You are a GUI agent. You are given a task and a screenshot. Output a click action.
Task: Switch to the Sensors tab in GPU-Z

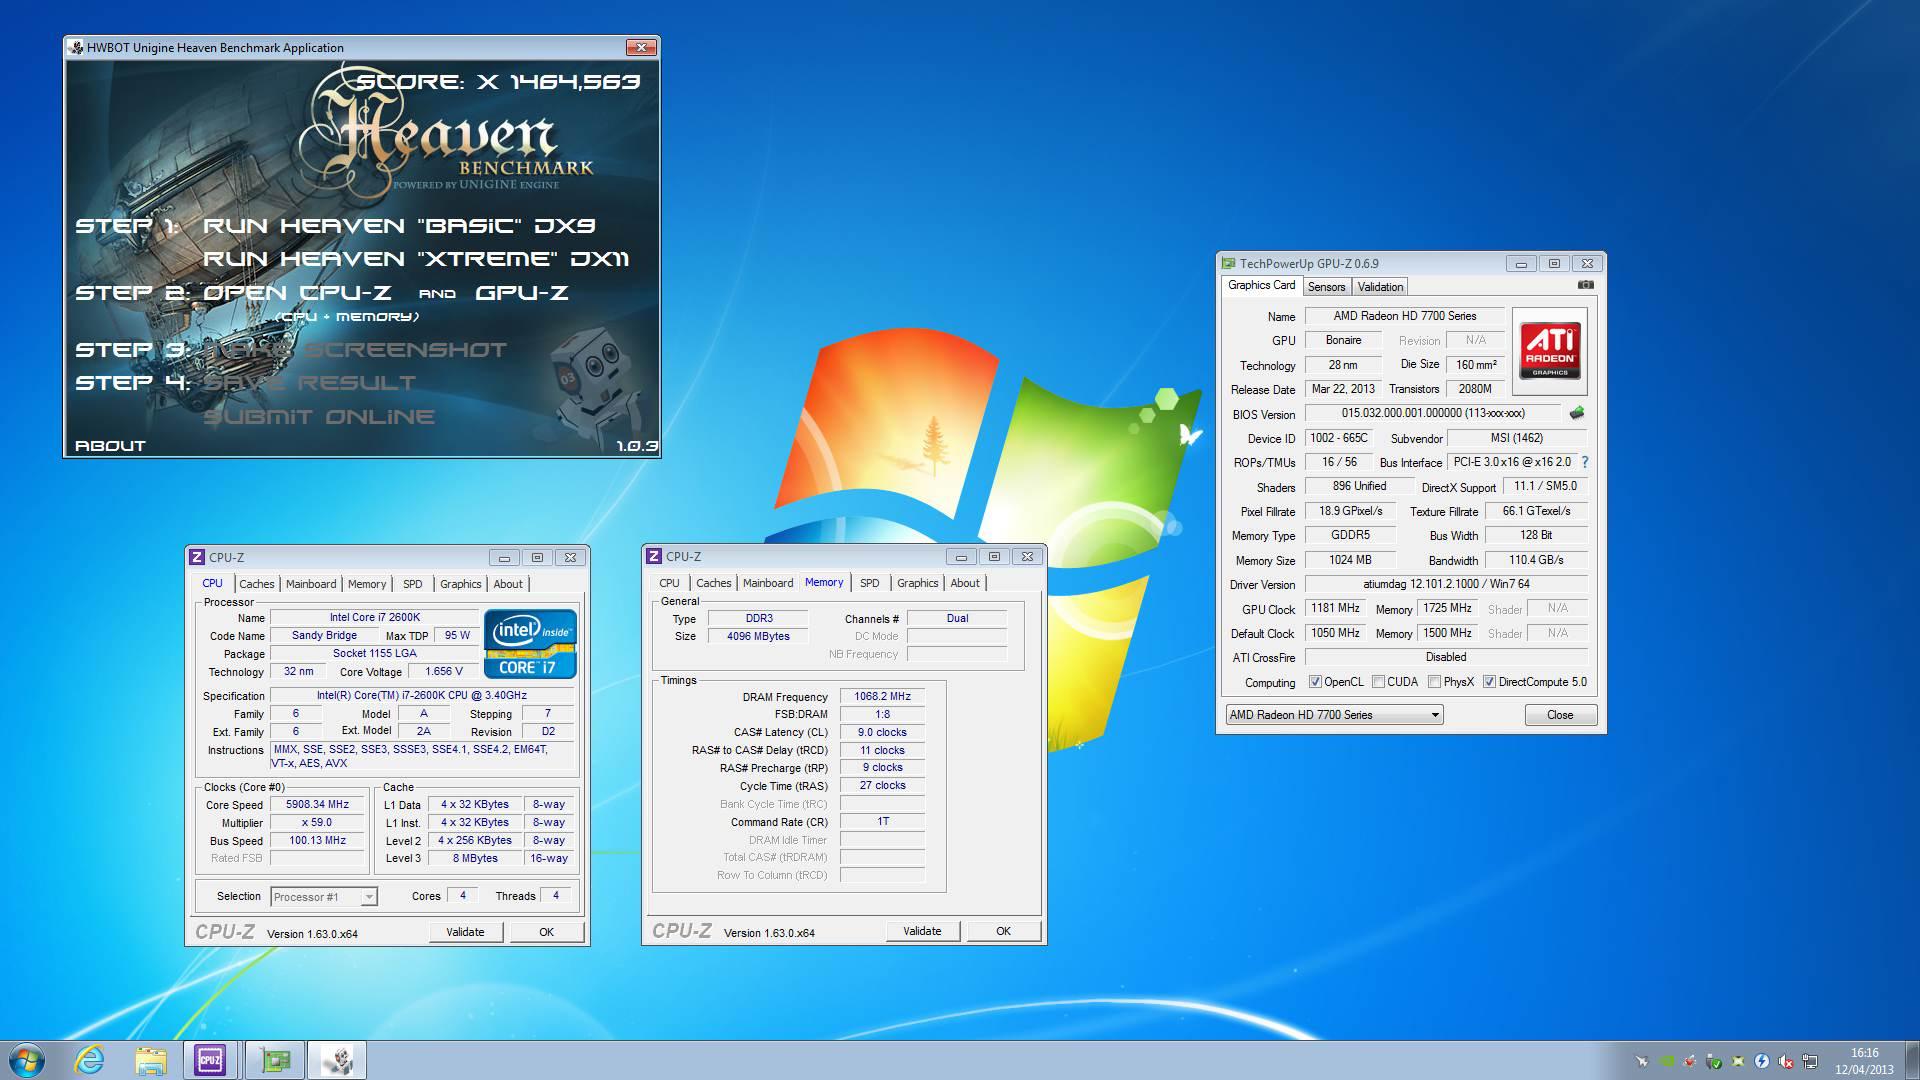tap(1326, 287)
